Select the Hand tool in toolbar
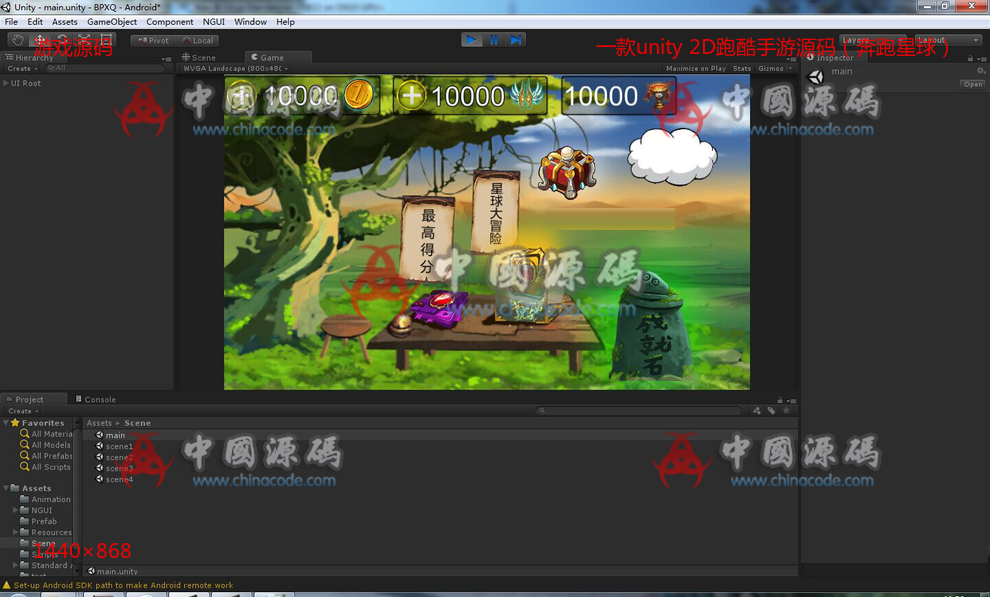 [18, 40]
